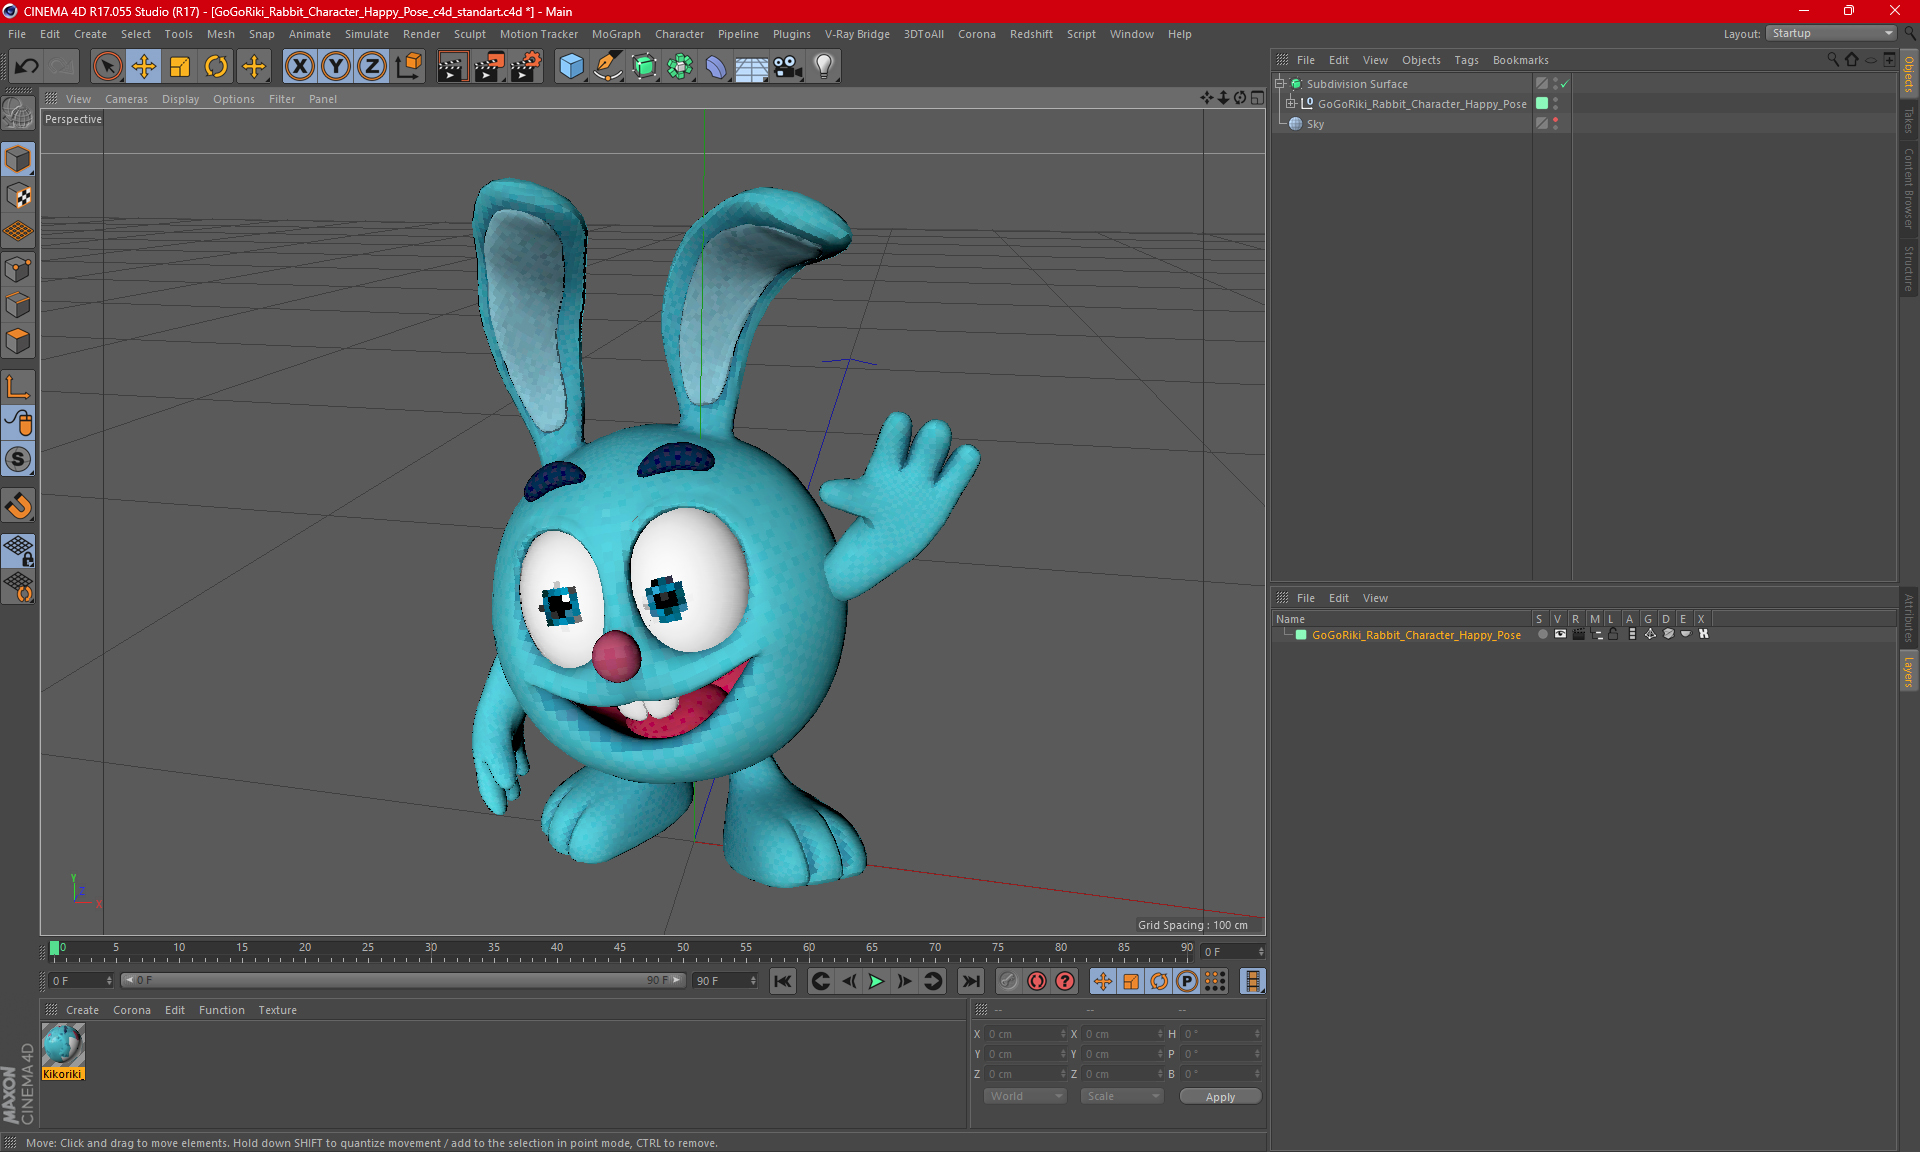Viewport: 1920px width, 1152px height.
Task: Expand GoGoRiki_Rabbit_Character_Happy_Pose tree node
Action: coord(1291,103)
